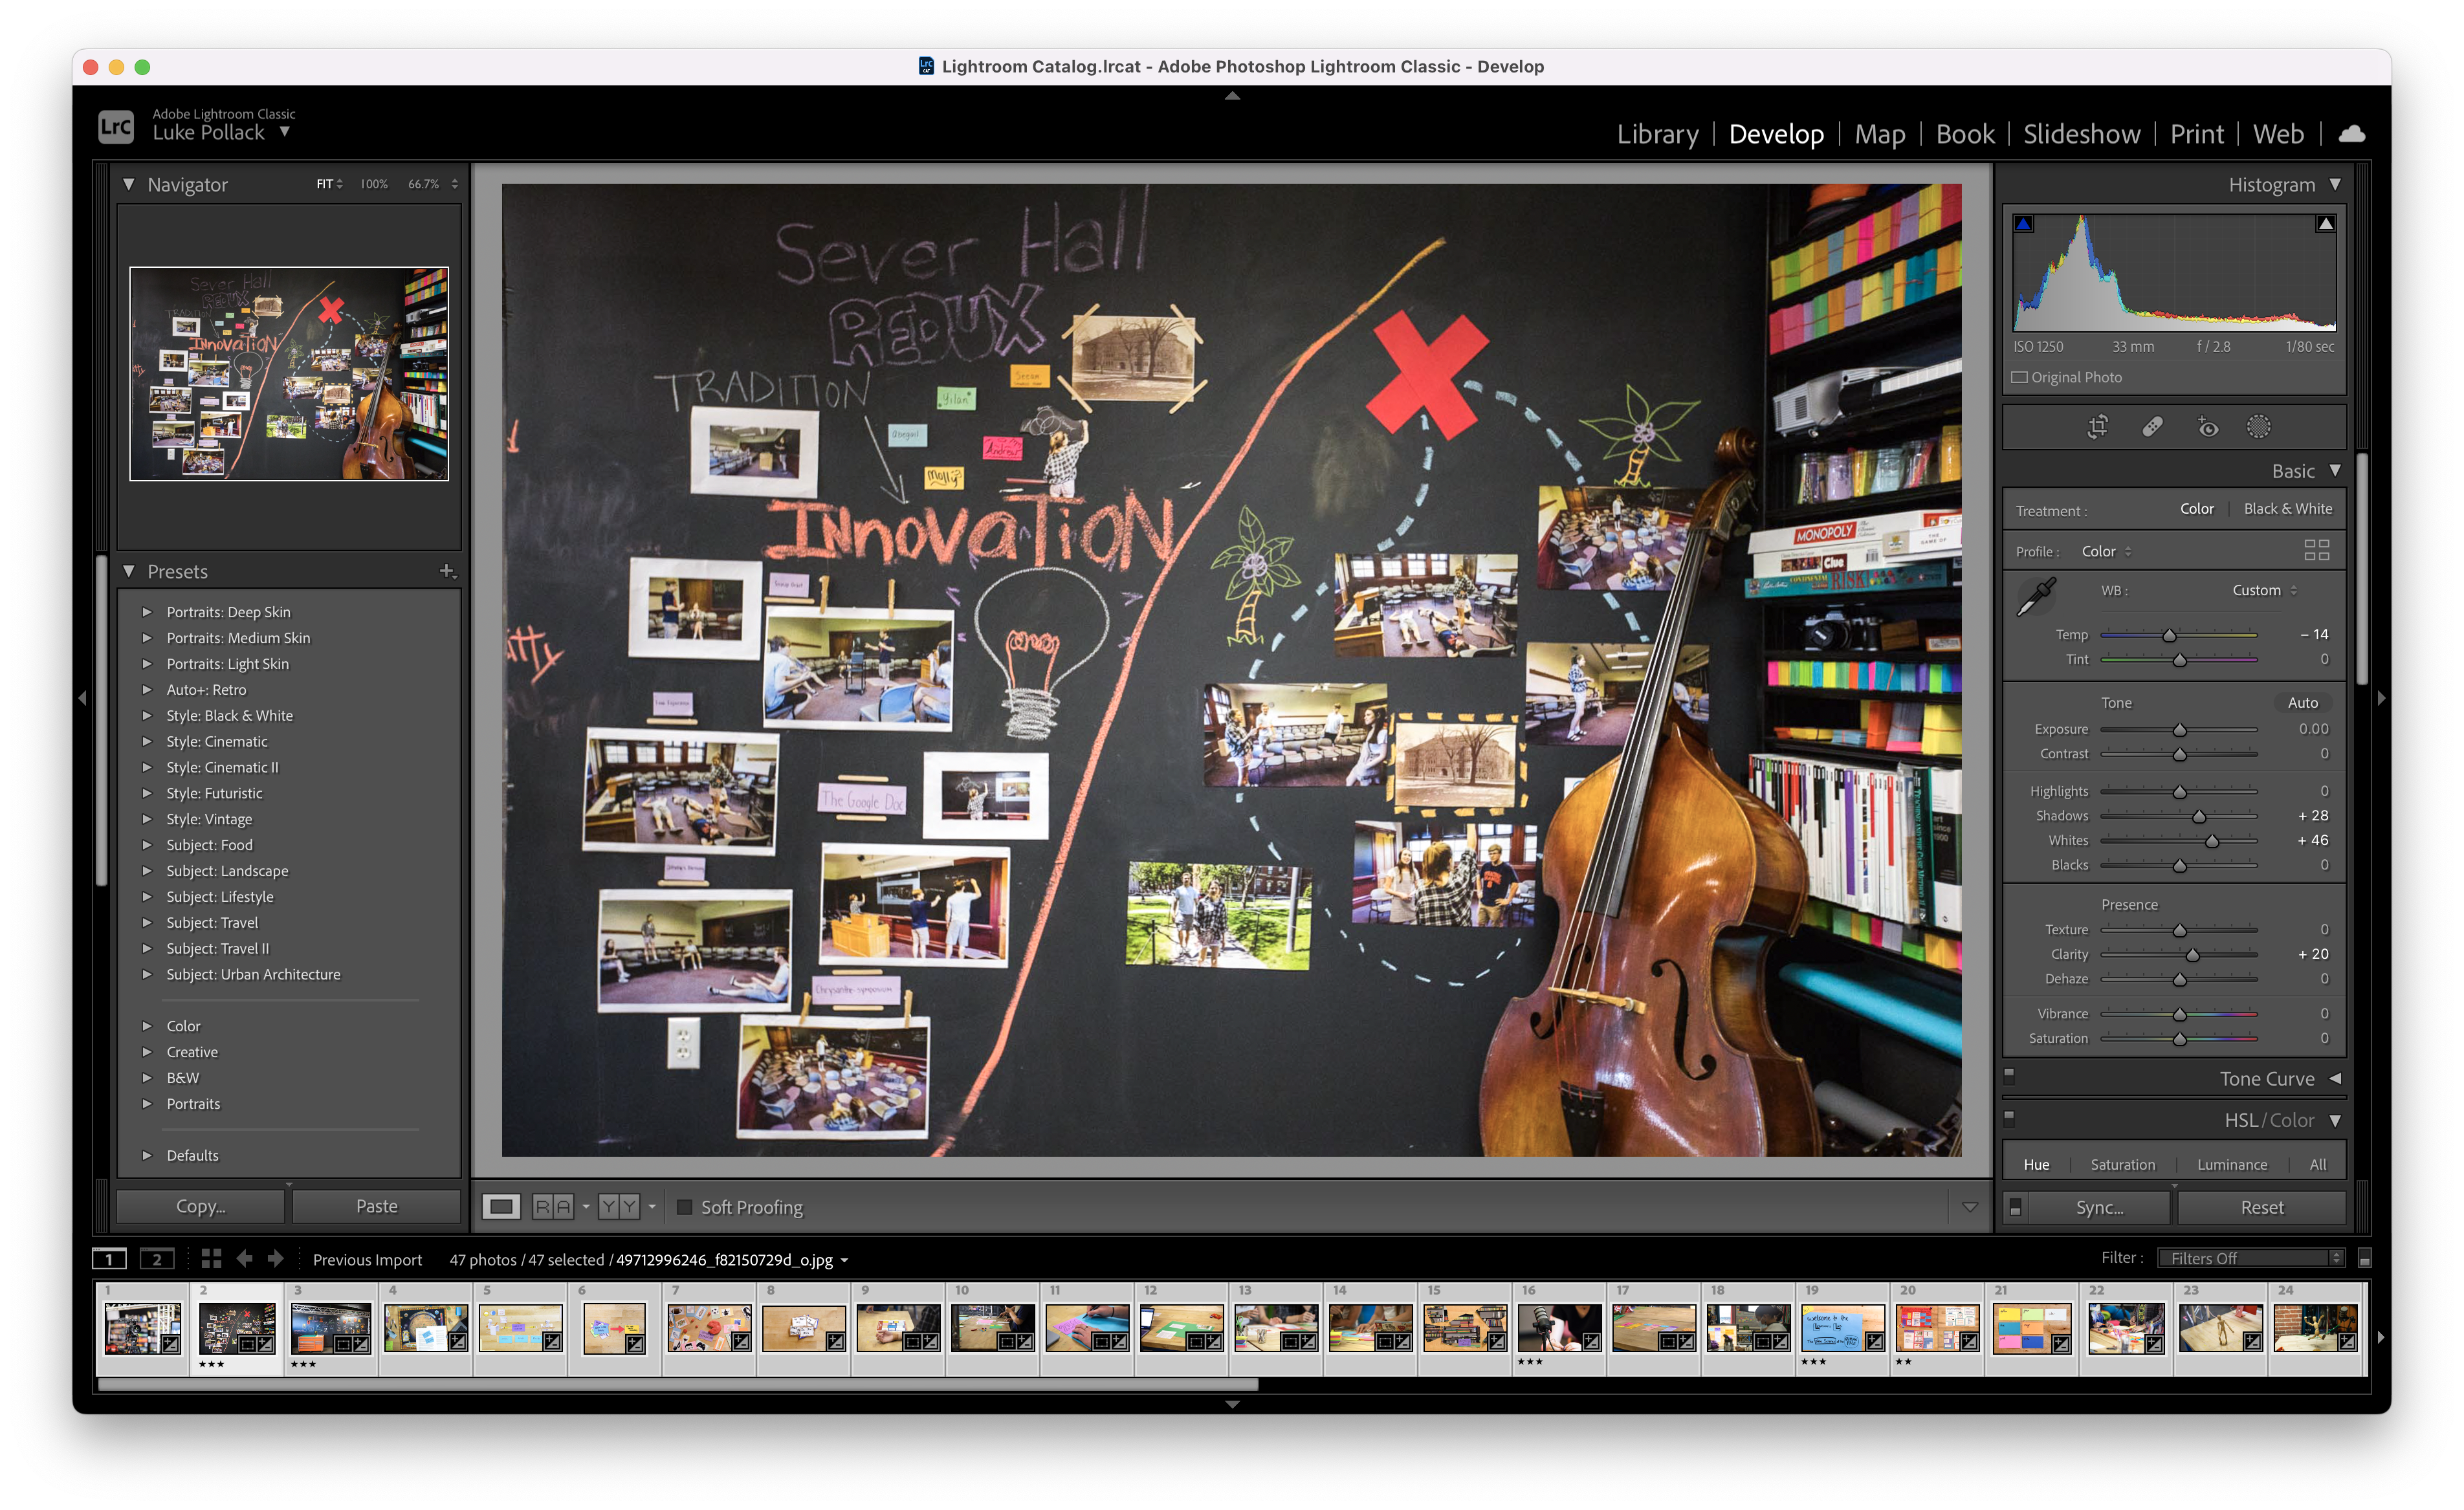Open the WB Custom dropdown
Viewport: 2464px width, 1510px height.
[2264, 590]
